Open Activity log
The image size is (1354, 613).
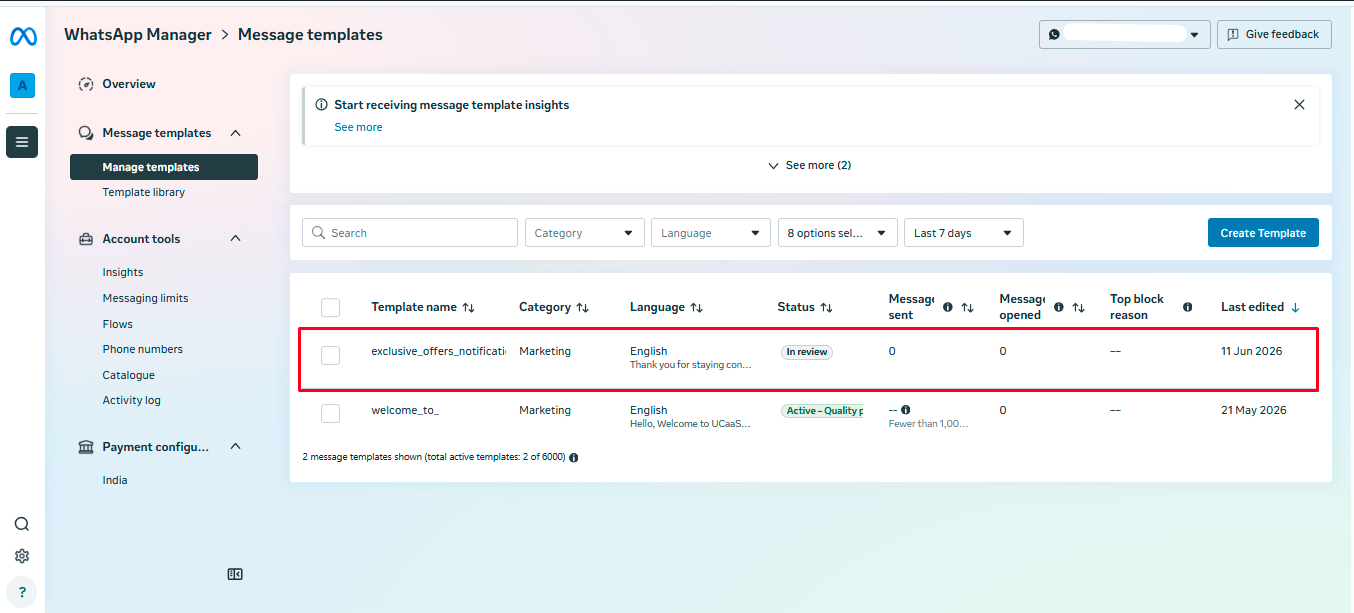click(132, 400)
